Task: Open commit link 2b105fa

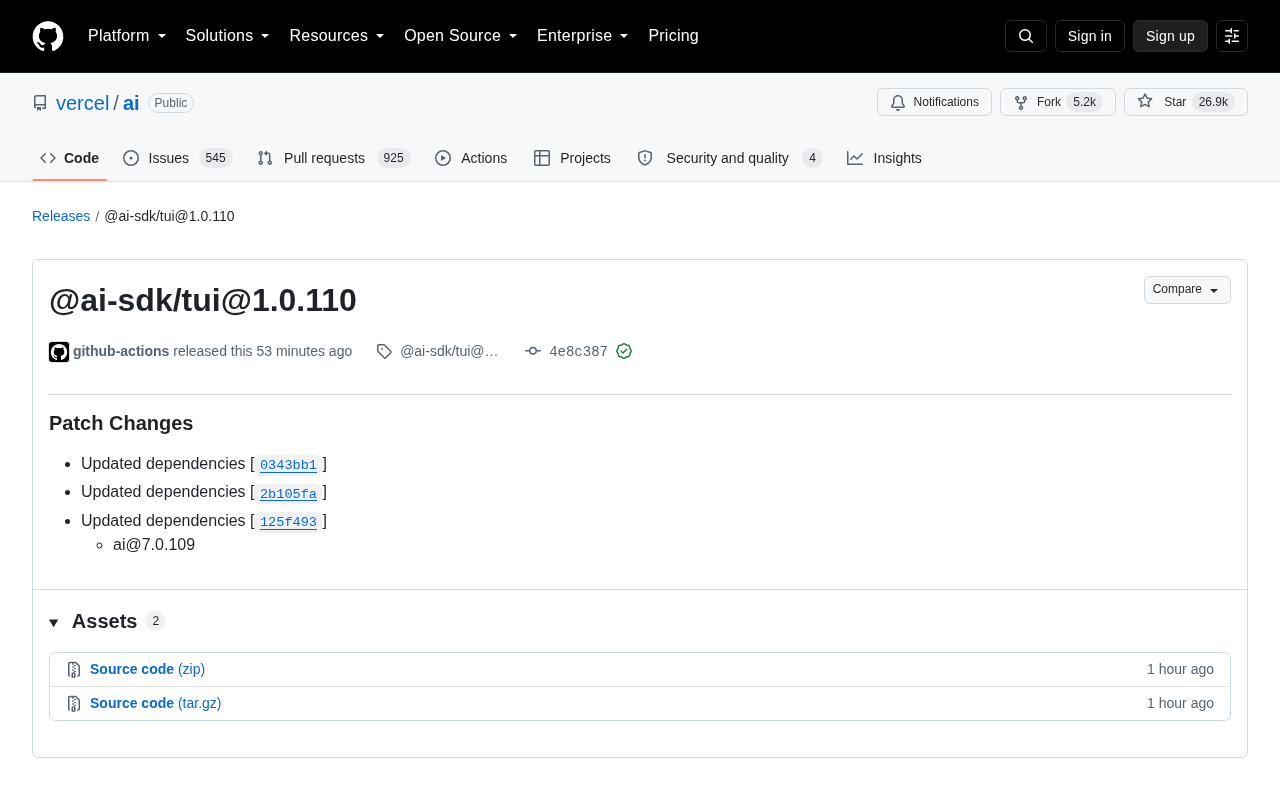Action: 288,493
